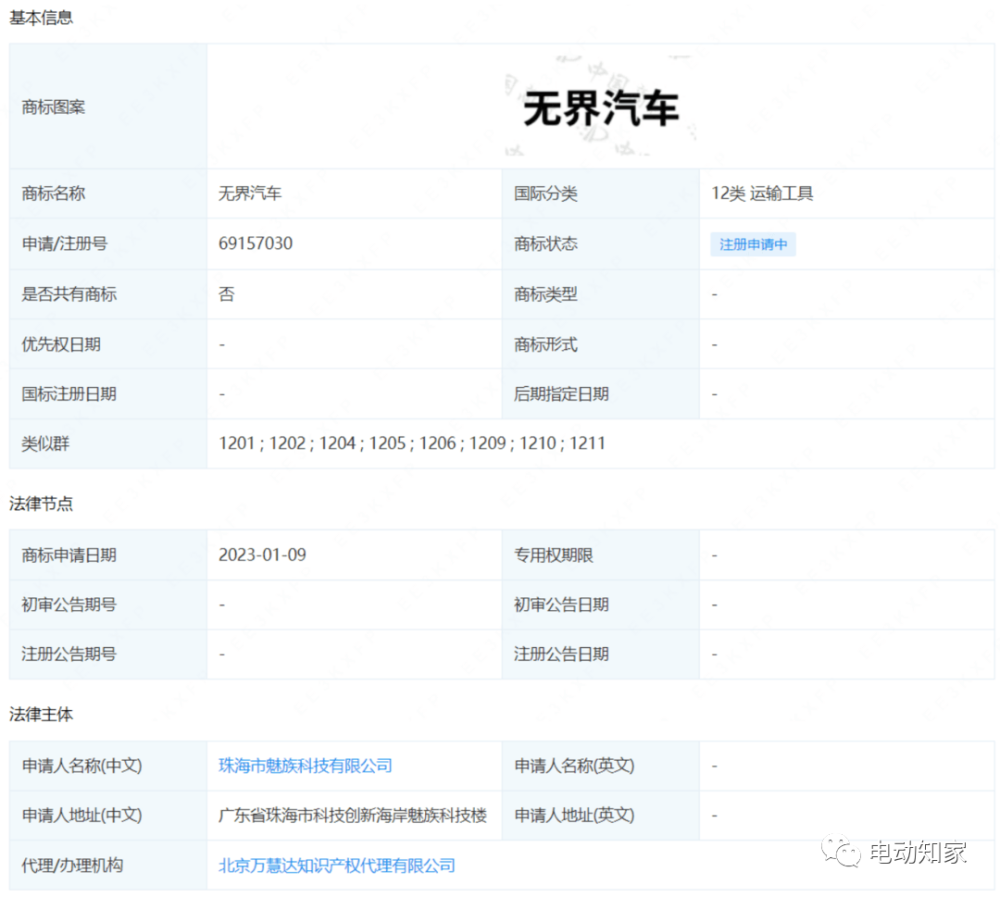
Task: Click the 无界汽车 trademark image
Action: tap(601, 108)
